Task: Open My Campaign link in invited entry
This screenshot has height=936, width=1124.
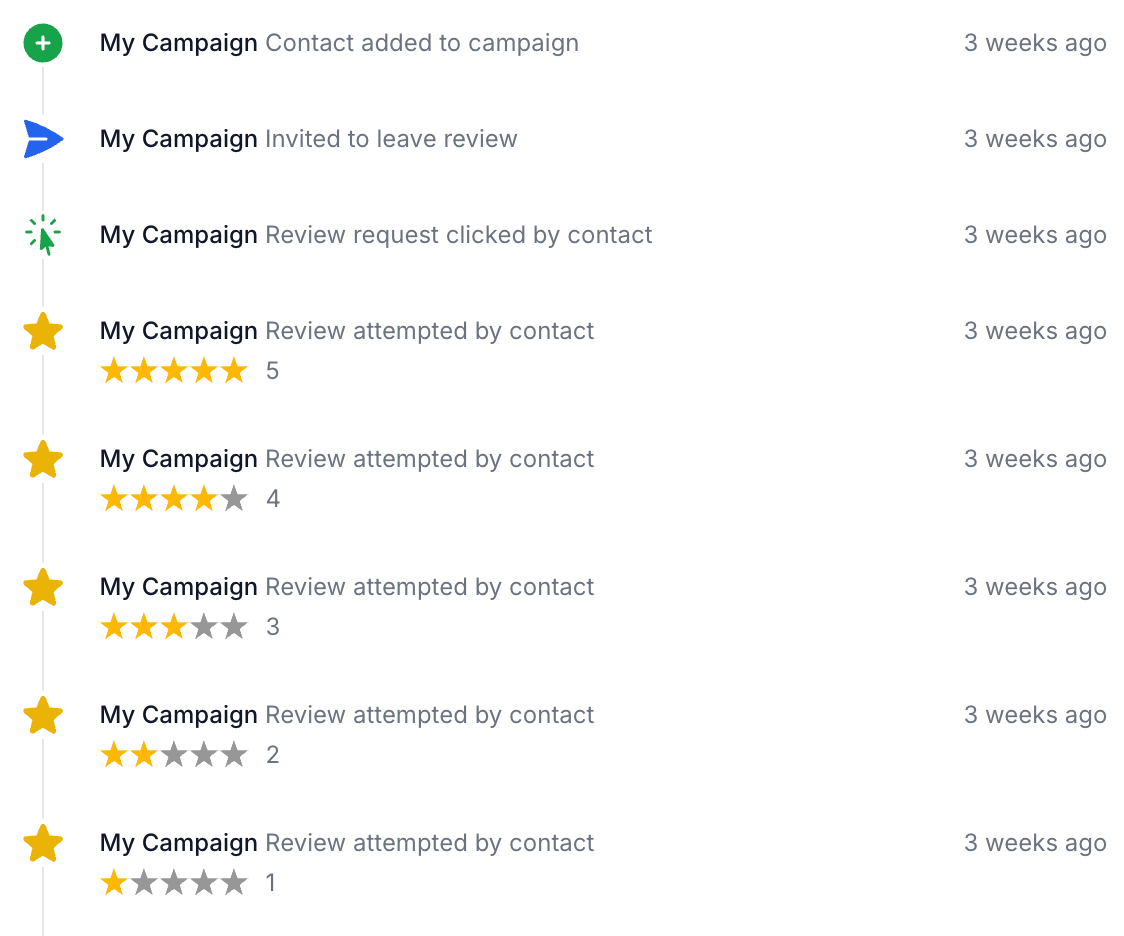Action: point(178,139)
